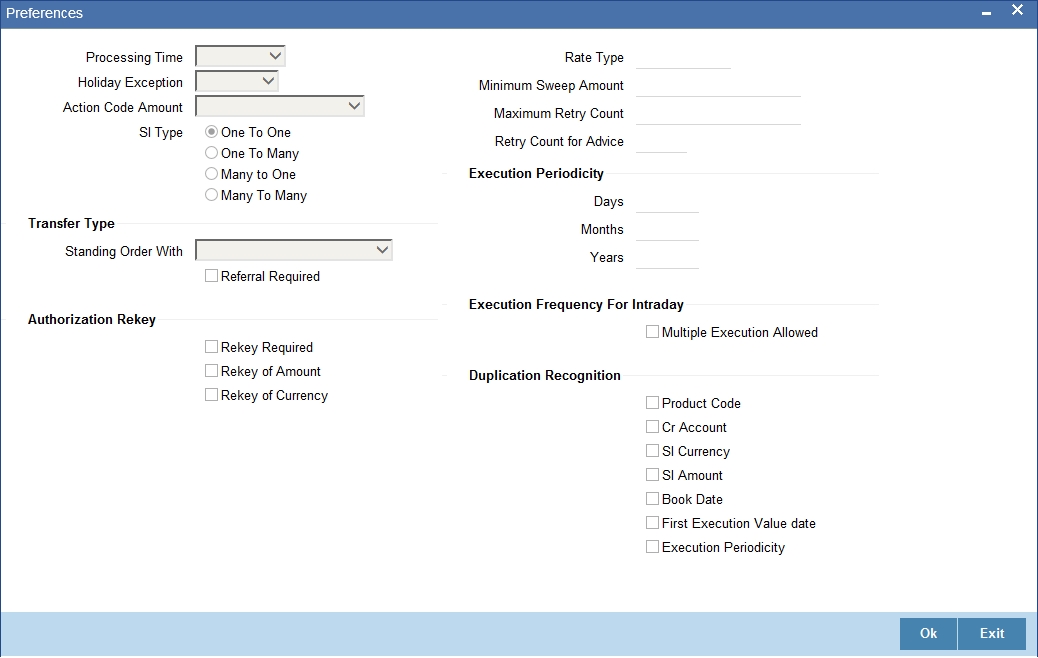This screenshot has width=1038, height=658.
Task: Tick the Rekey Required checkbox
Action: coord(211,347)
